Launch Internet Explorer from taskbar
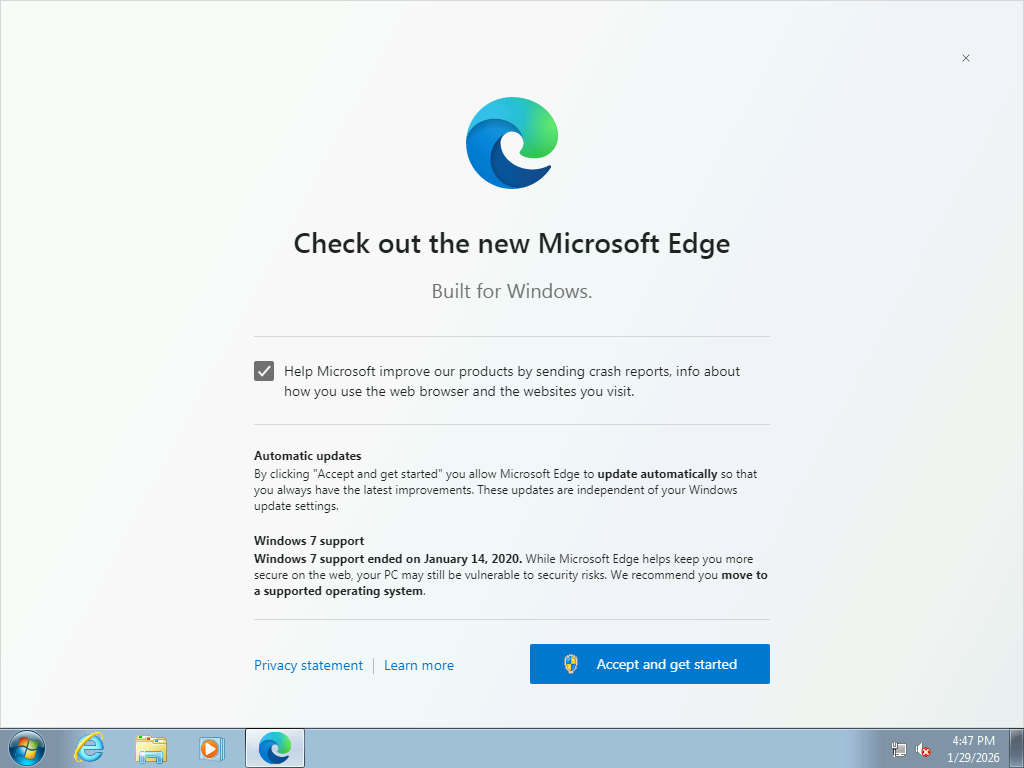The width and height of the screenshot is (1024, 768). [89, 748]
